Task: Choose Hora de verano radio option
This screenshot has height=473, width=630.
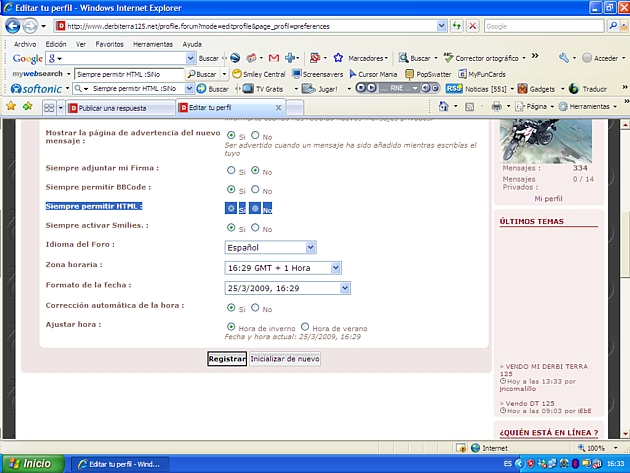Action: pyautogui.click(x=305, y=326)
